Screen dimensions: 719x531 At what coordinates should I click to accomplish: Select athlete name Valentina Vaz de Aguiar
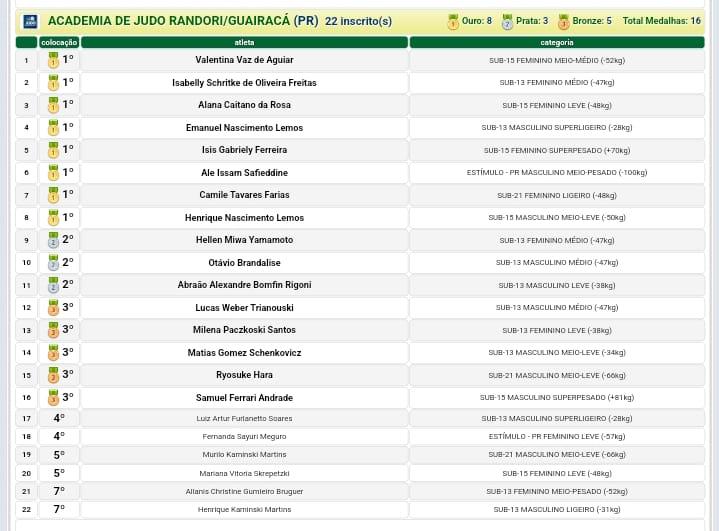point(244,60)
